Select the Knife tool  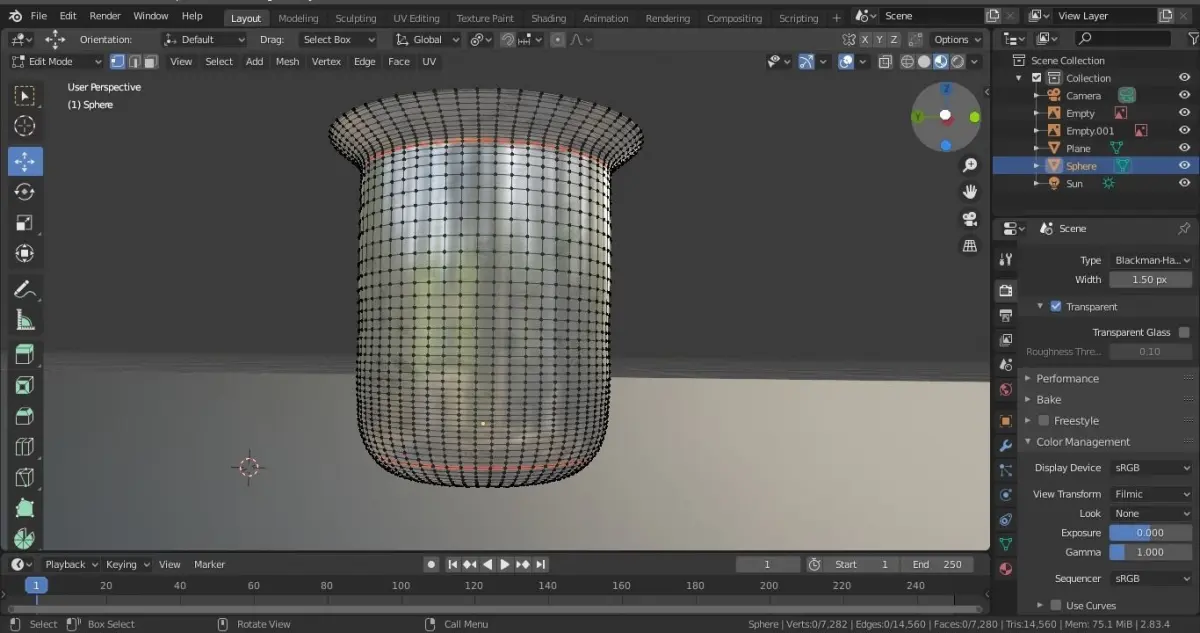point(25,478)
